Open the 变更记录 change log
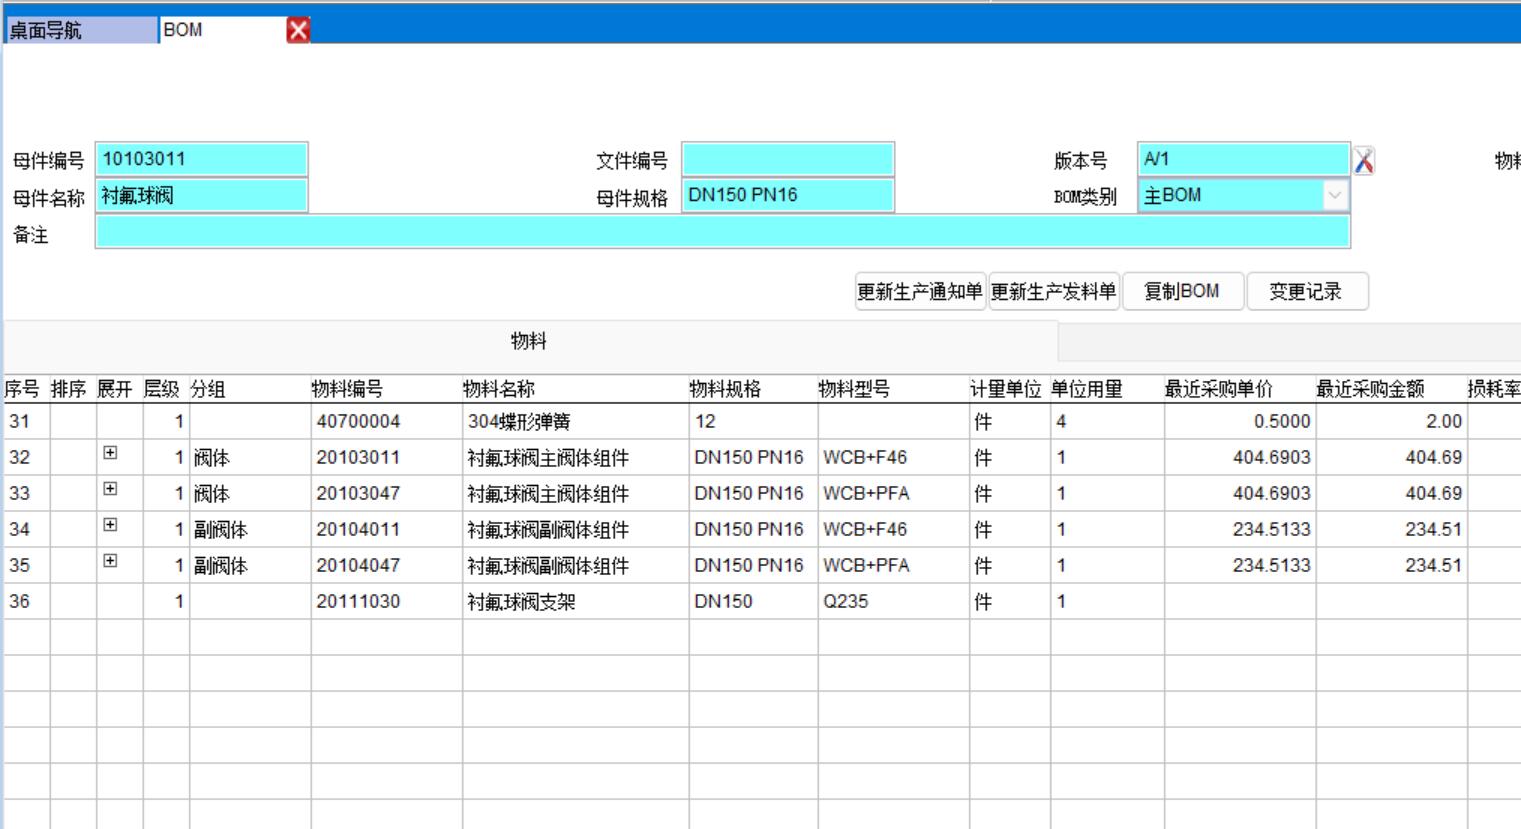 (1306, 291)
